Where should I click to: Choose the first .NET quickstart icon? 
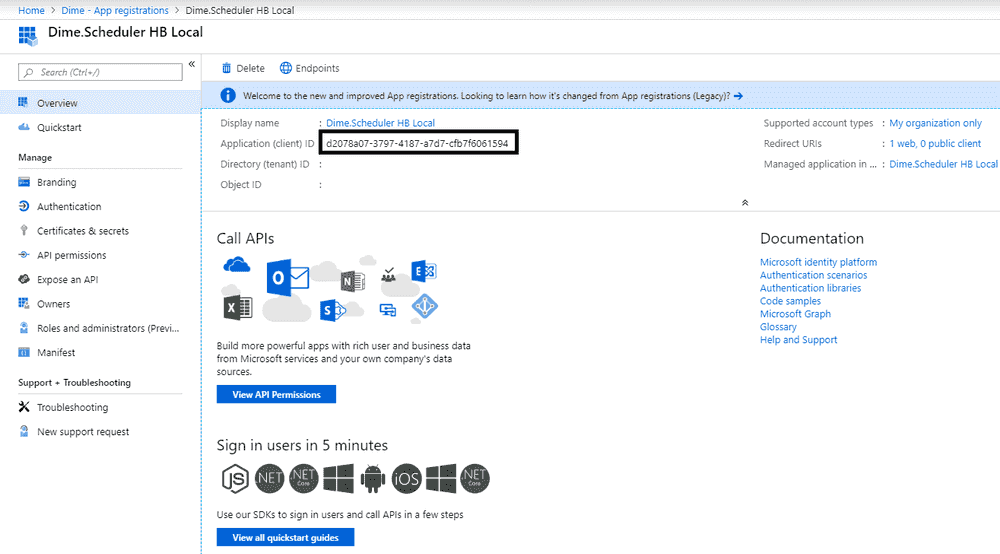tap(270, 479)
